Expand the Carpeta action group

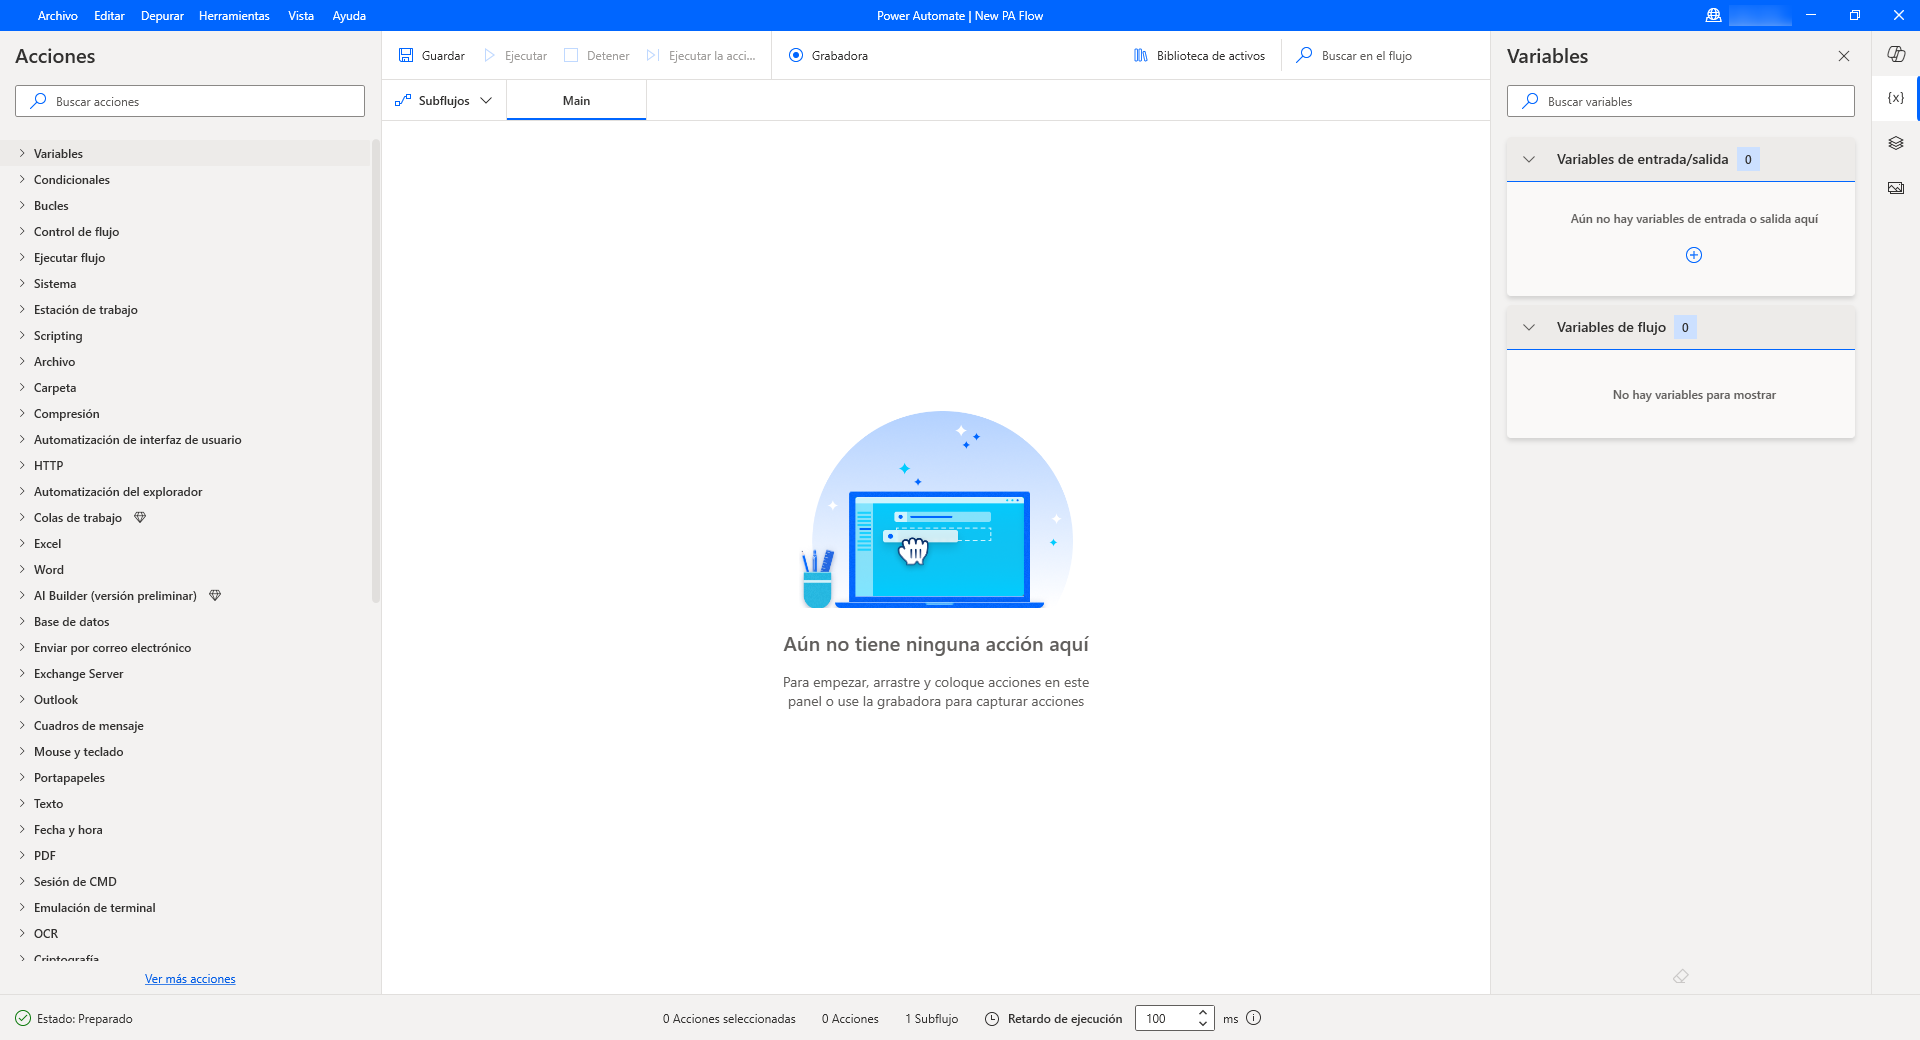point(22,387)
